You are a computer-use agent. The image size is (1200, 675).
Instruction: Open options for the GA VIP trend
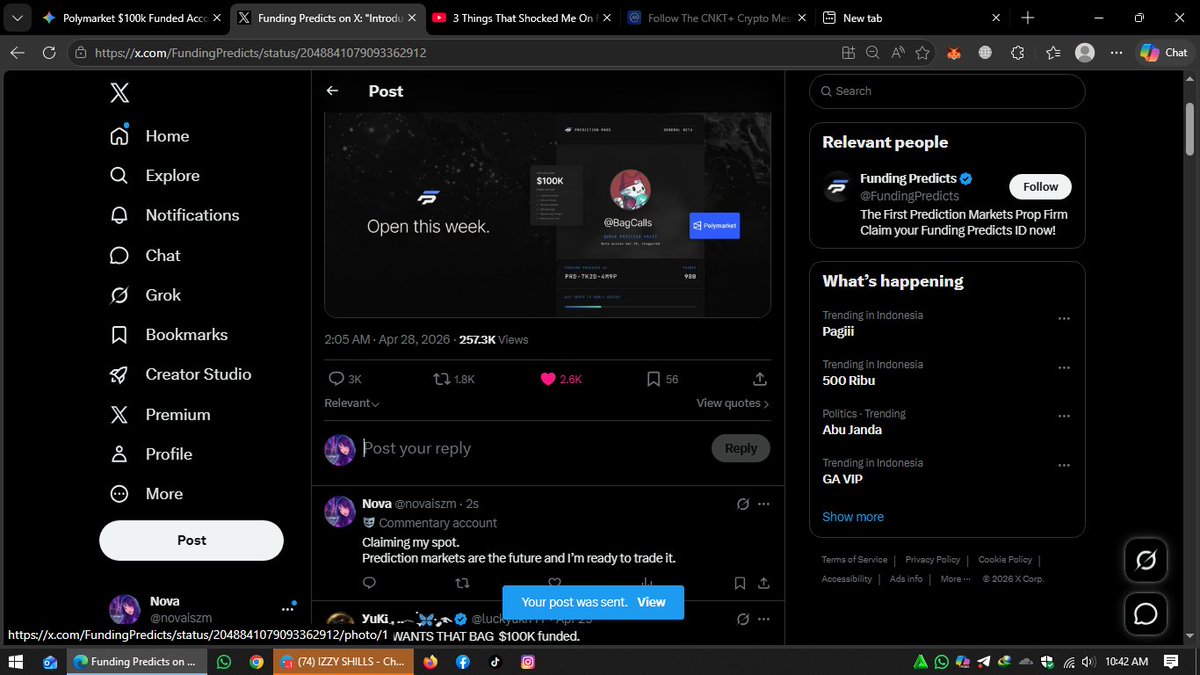click(1064, 465)
